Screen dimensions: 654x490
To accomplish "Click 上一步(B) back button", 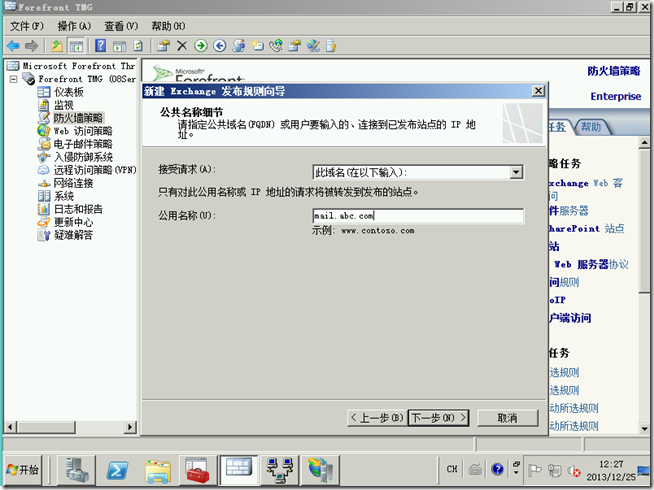I will coord(377,417).
